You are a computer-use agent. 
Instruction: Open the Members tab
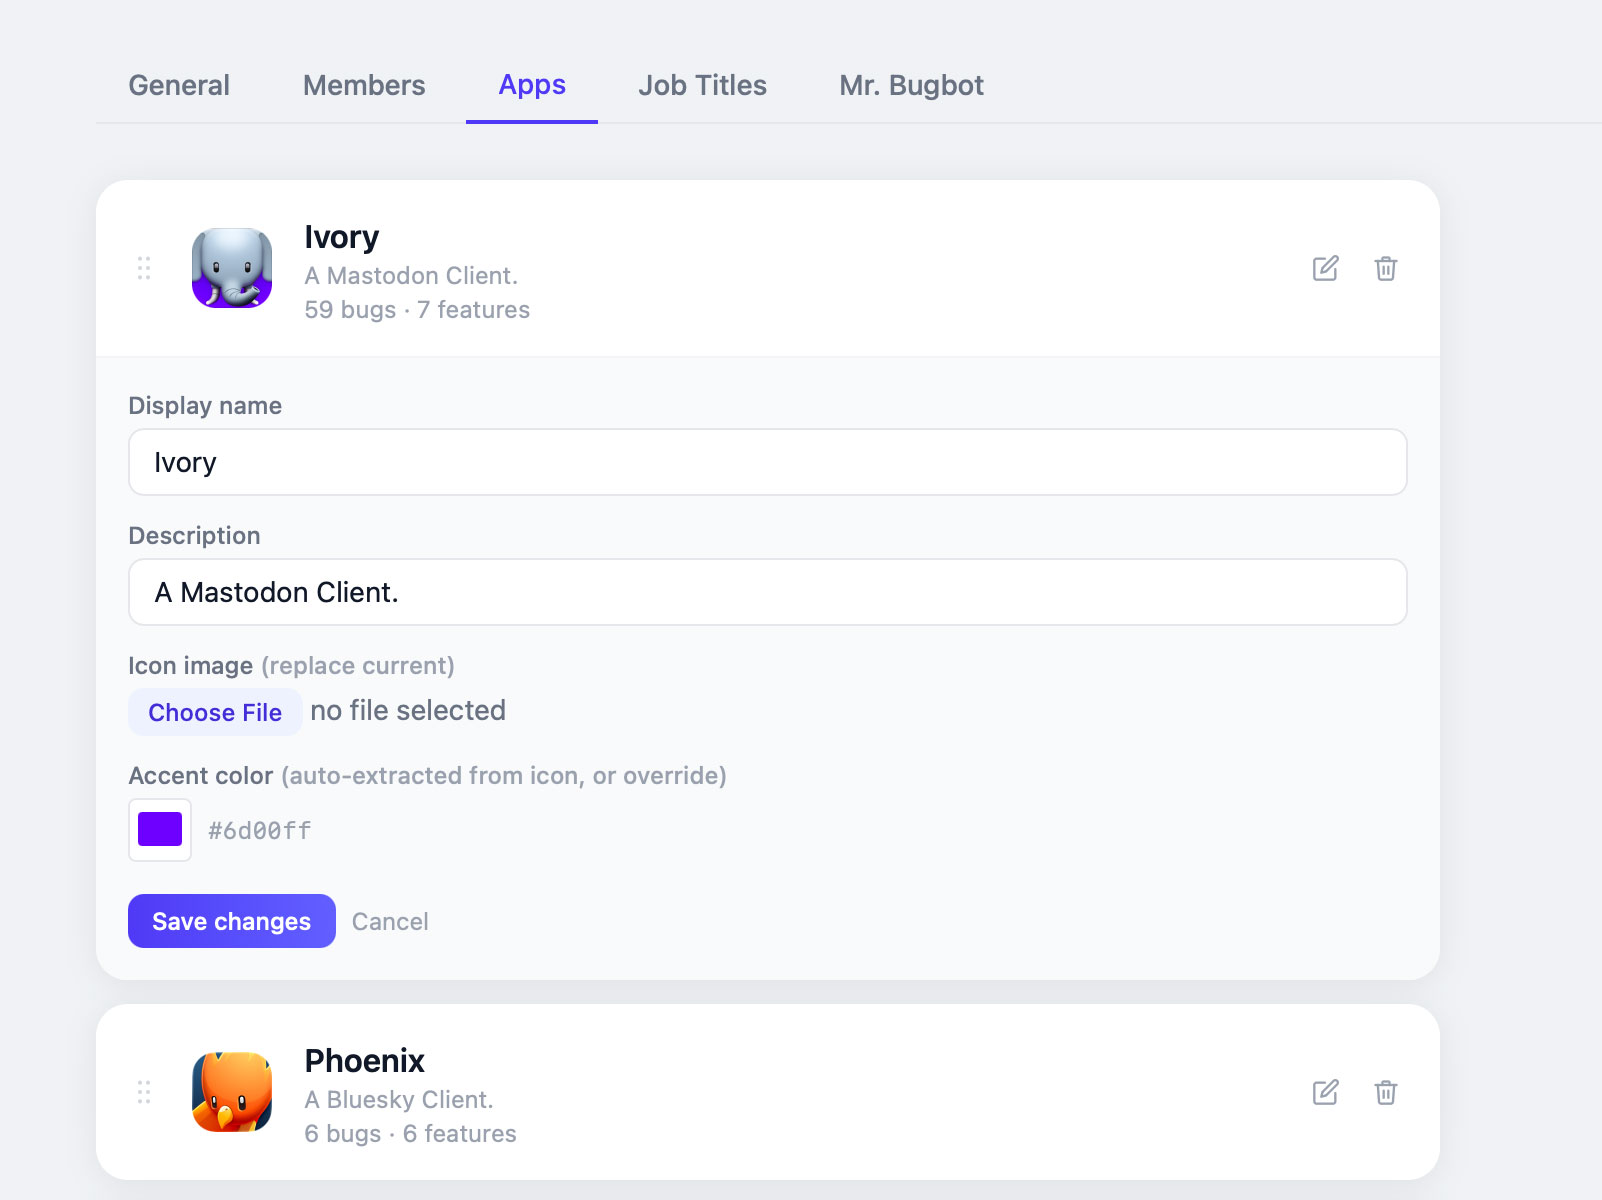(x=364, y=86)
